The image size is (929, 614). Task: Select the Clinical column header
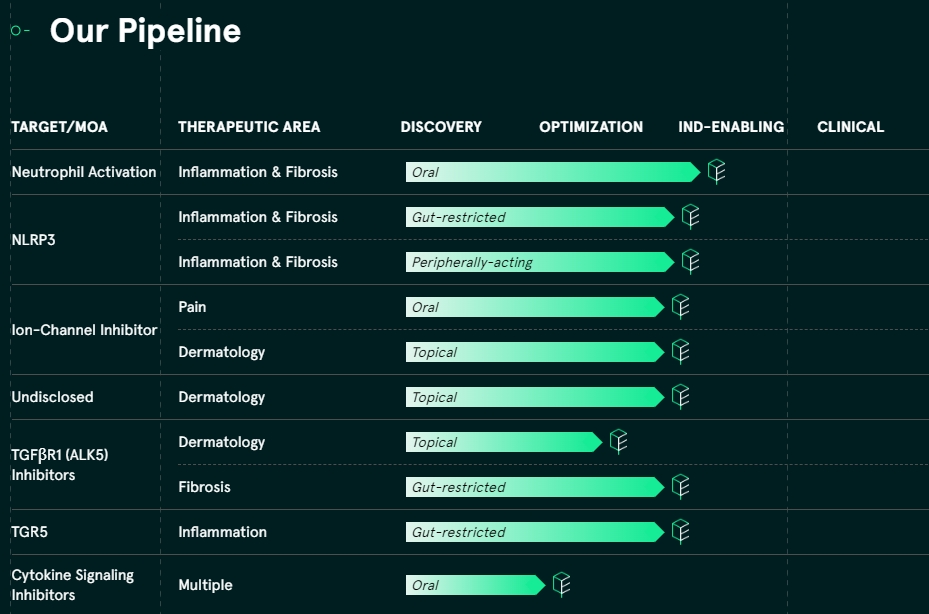point(850,127)
